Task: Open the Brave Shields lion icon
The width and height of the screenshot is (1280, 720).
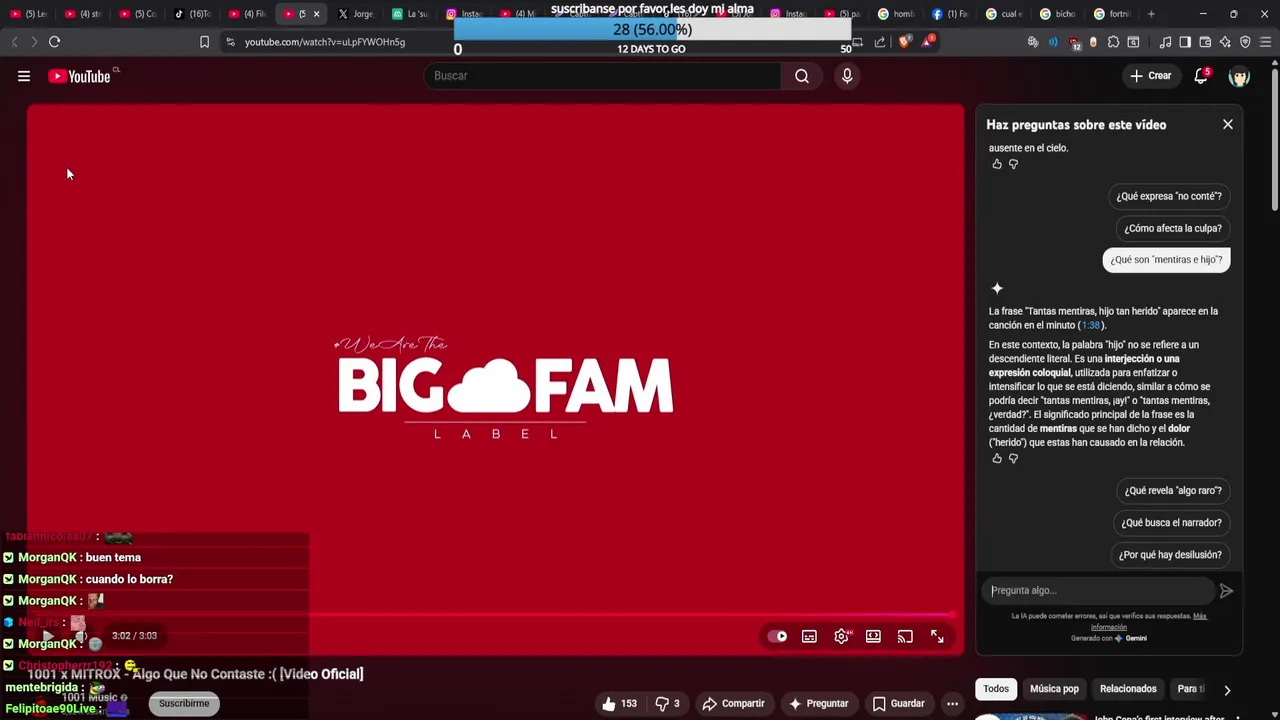Action: [905, 42]
